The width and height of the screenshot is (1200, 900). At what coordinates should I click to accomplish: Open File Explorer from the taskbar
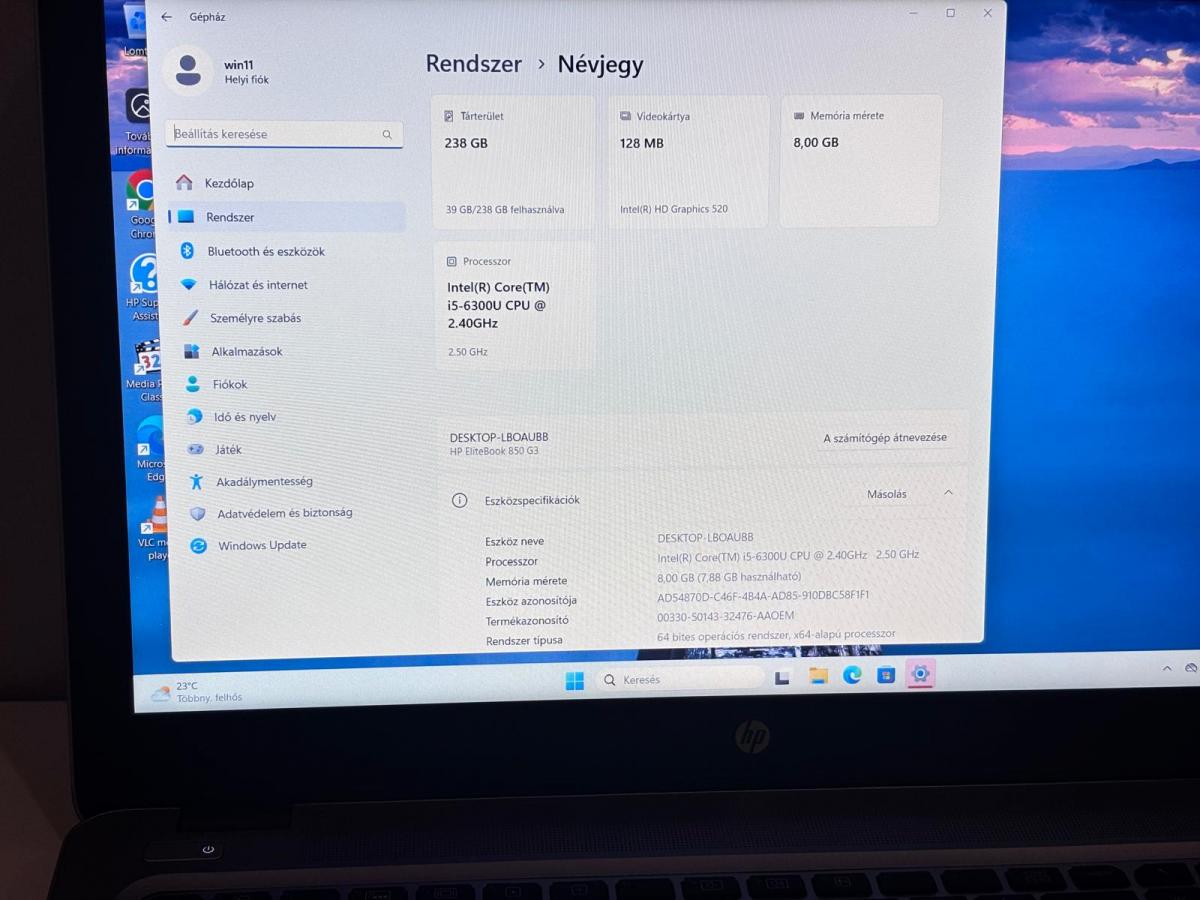point(818,676)
